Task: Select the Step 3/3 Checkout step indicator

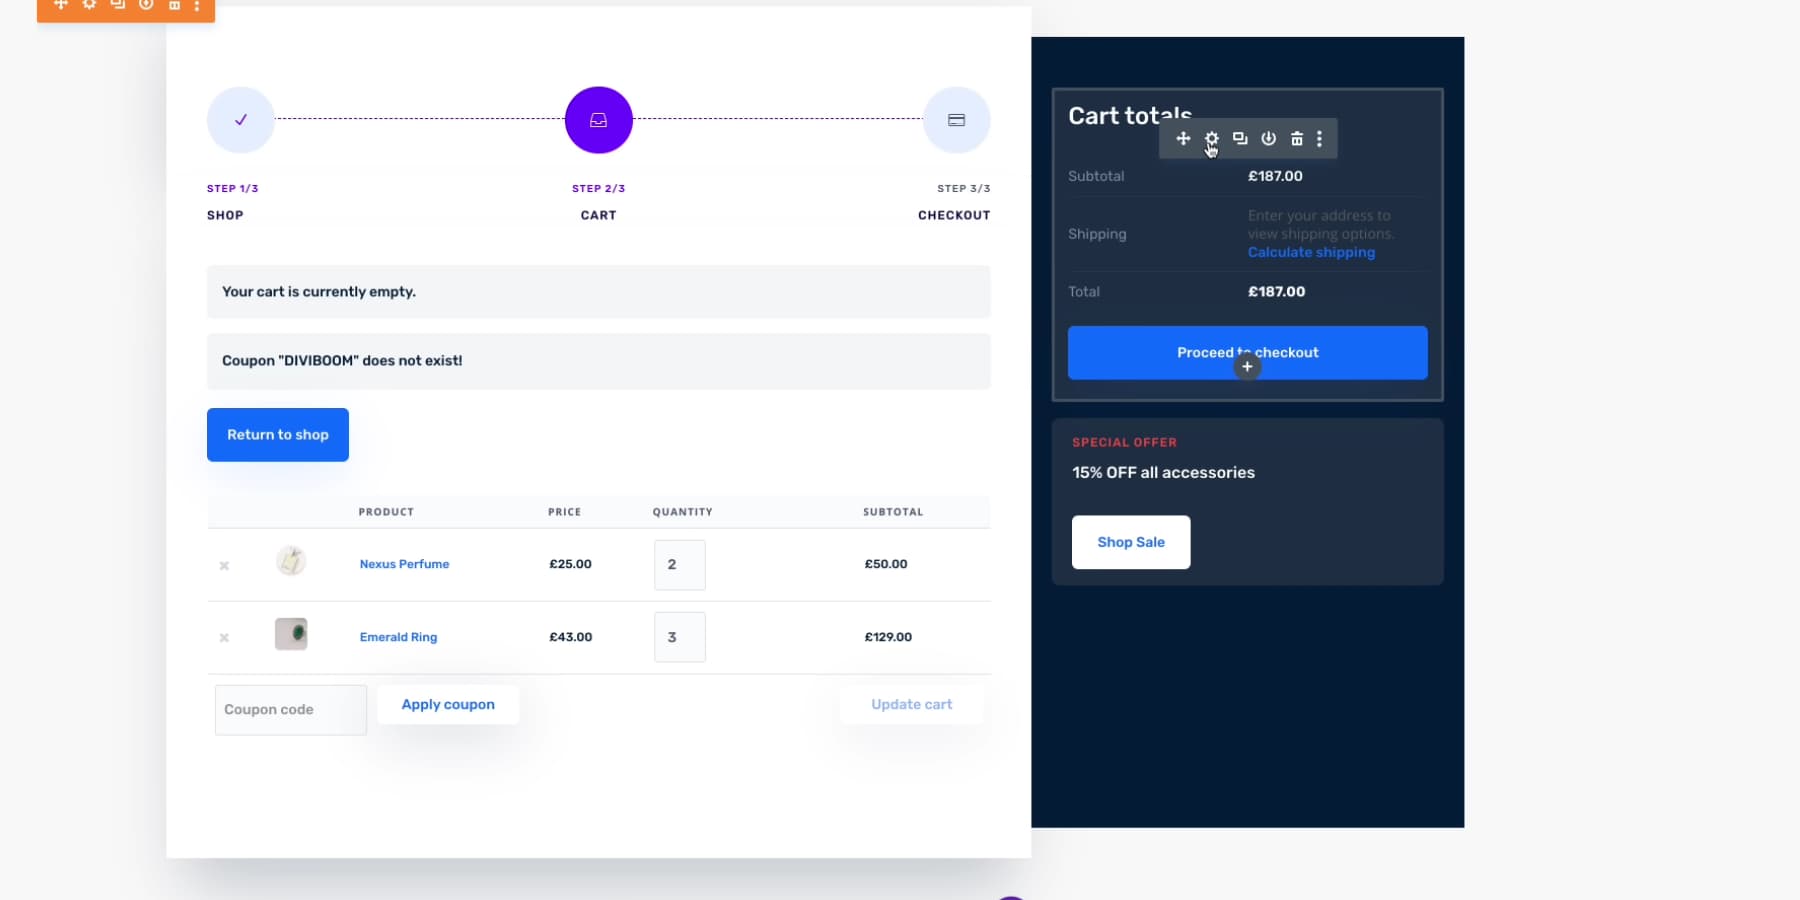Action: pyautogui.click(x=956, y=120)
